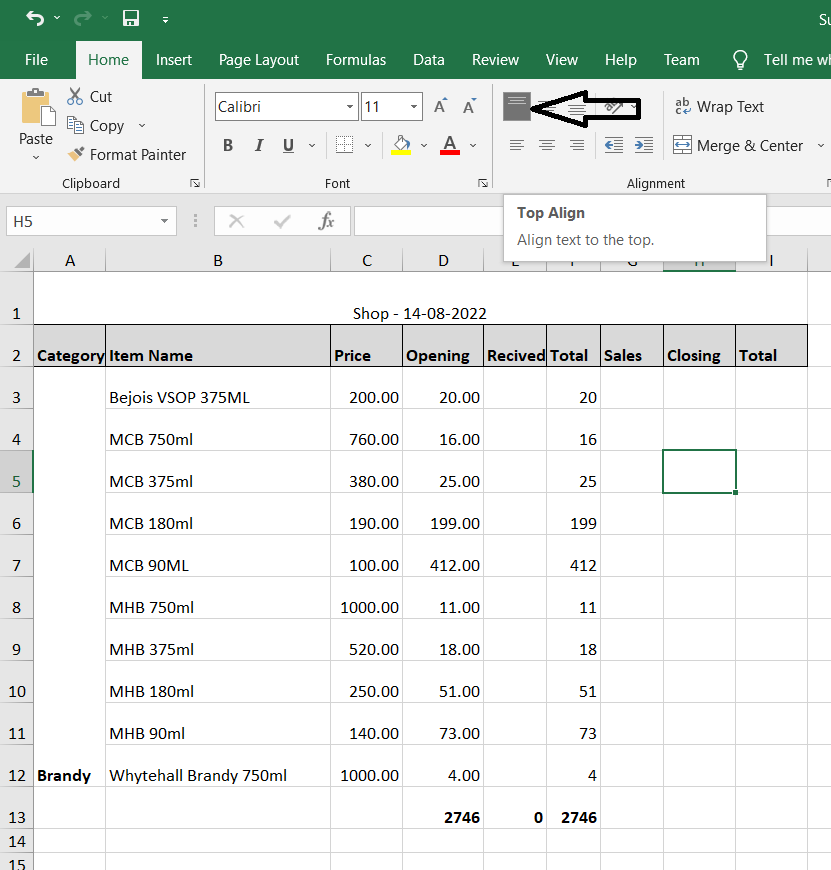This screenshot has width=831, height=870.
Task: Open the Undo history dropdown arrow
Action: click(57, 18)
